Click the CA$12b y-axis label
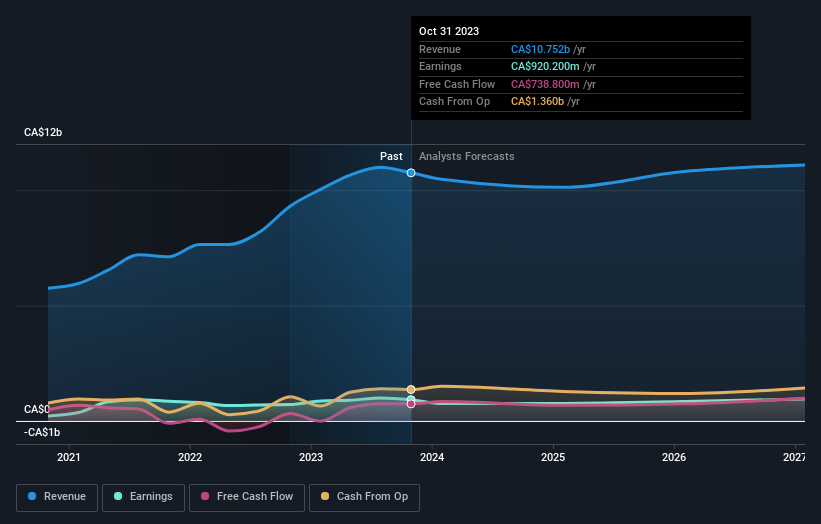This screenshot has width=821, height=524. pos(43,132)
